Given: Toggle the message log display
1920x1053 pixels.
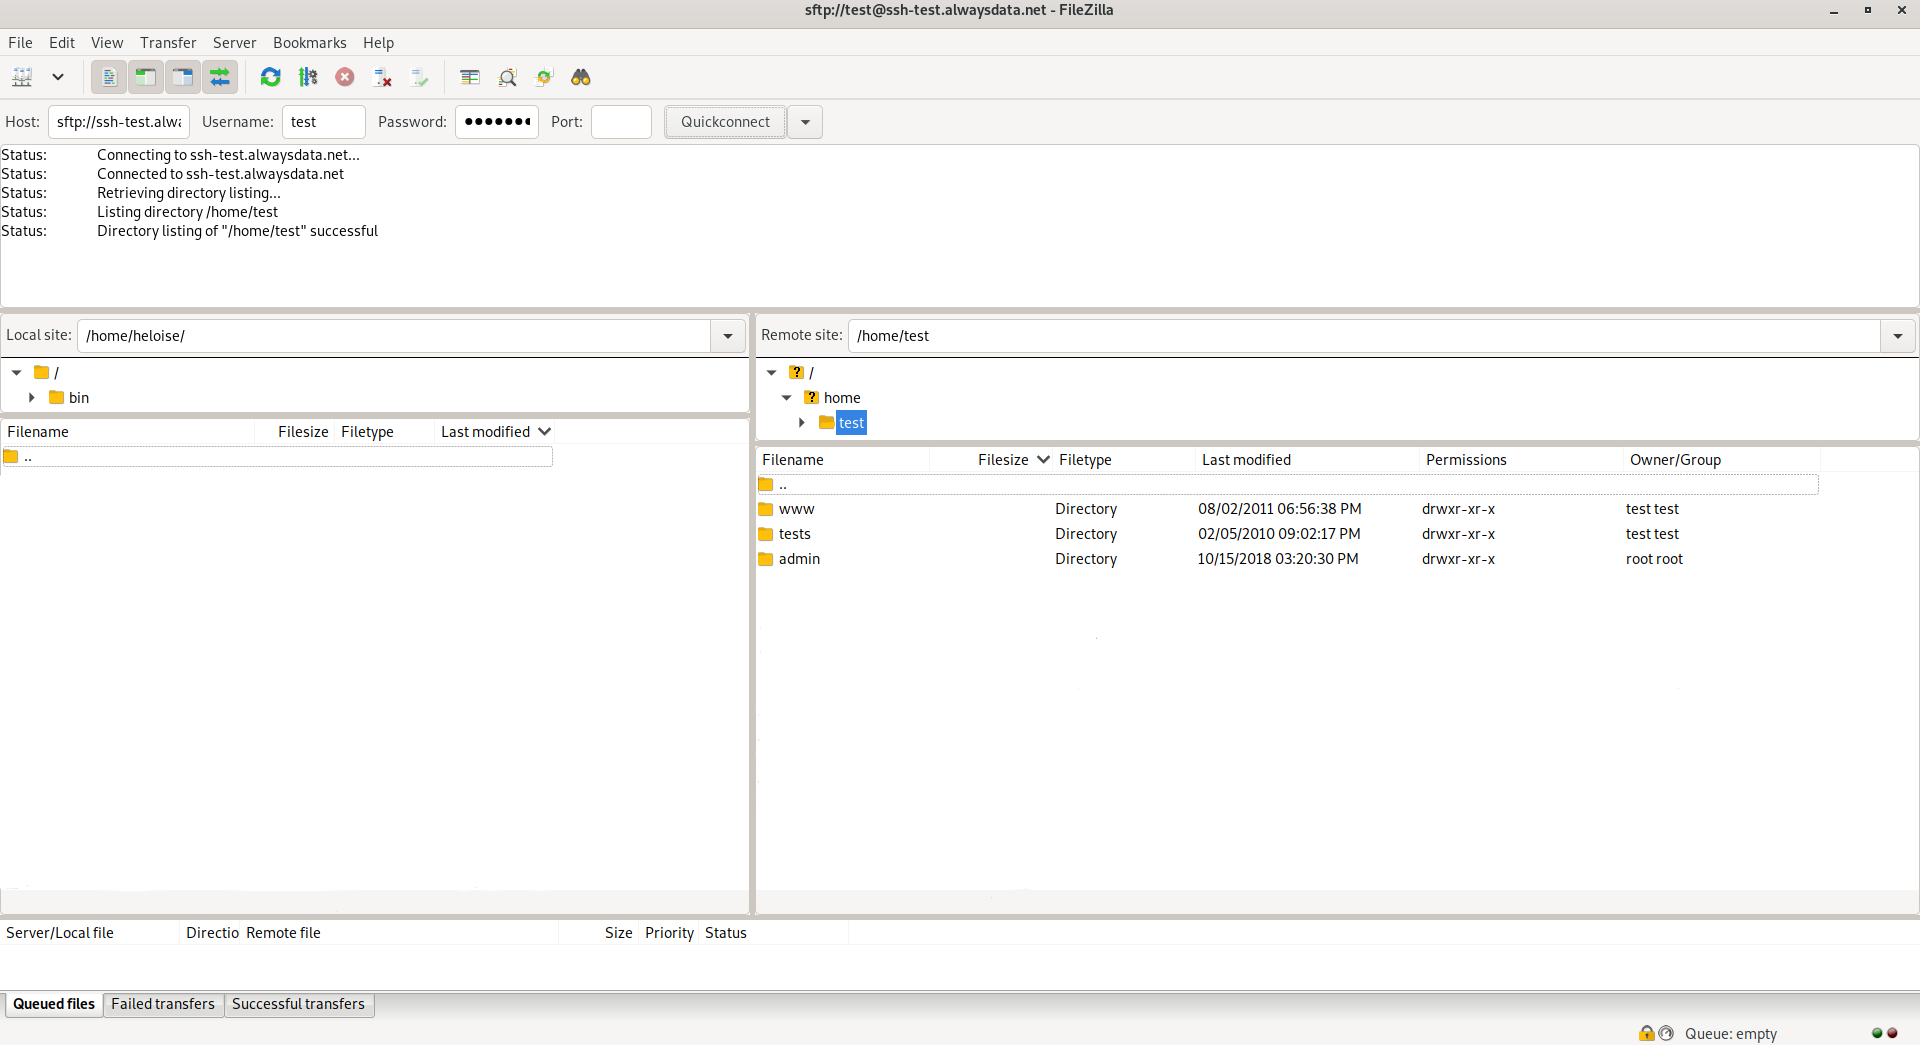Looking at the screenshot, I should [108, 77].
